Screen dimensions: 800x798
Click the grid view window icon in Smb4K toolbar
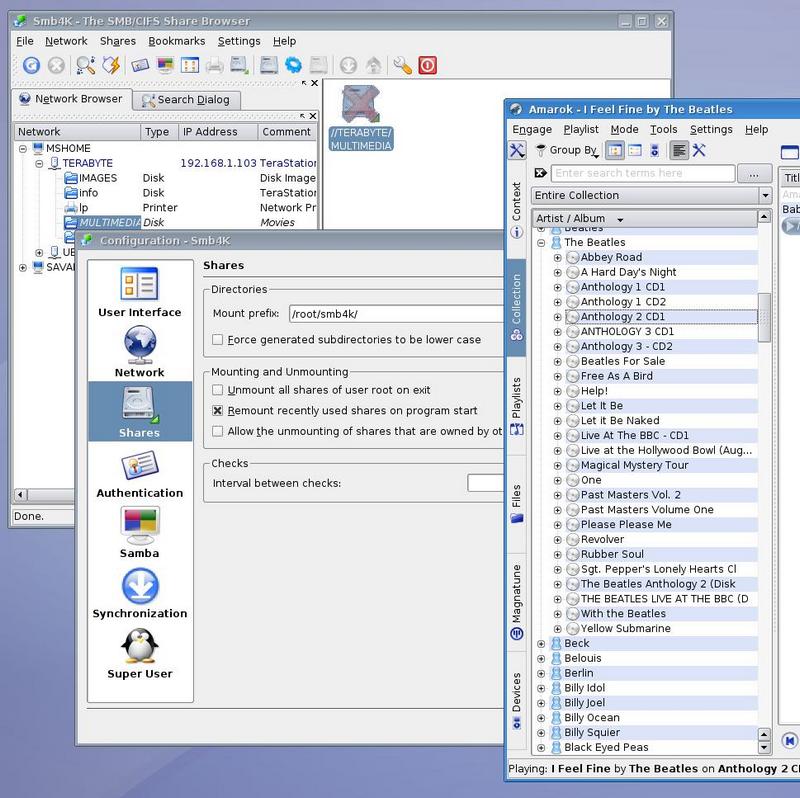tap(190, 65)
